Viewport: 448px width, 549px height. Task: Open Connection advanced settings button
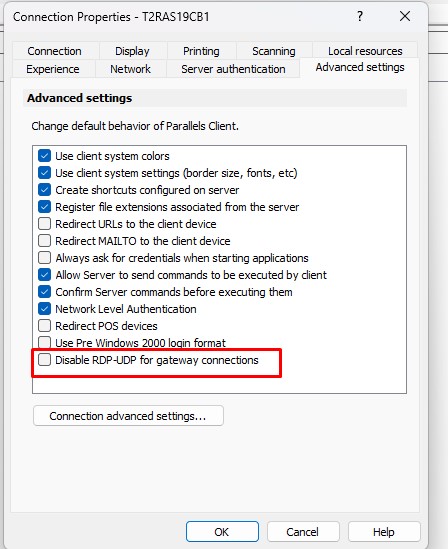coord(128,416)
